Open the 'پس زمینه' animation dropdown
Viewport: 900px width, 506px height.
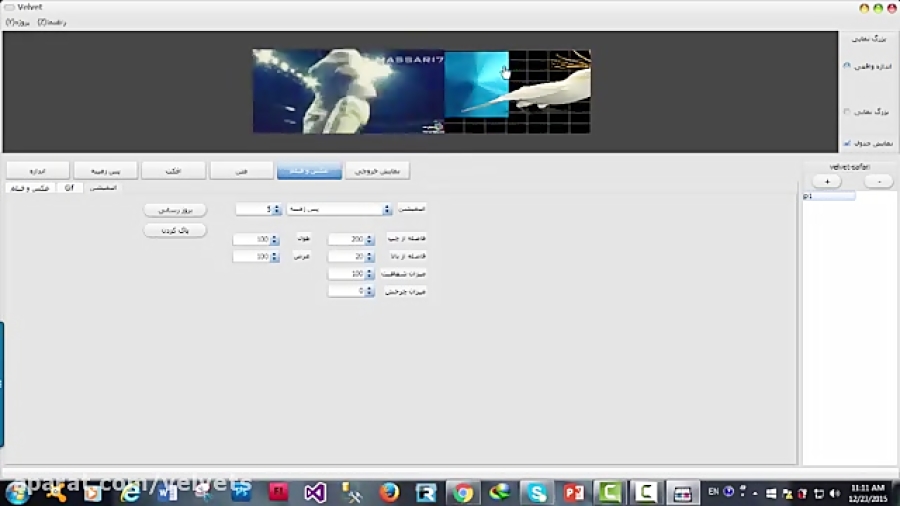click(339, 209)
